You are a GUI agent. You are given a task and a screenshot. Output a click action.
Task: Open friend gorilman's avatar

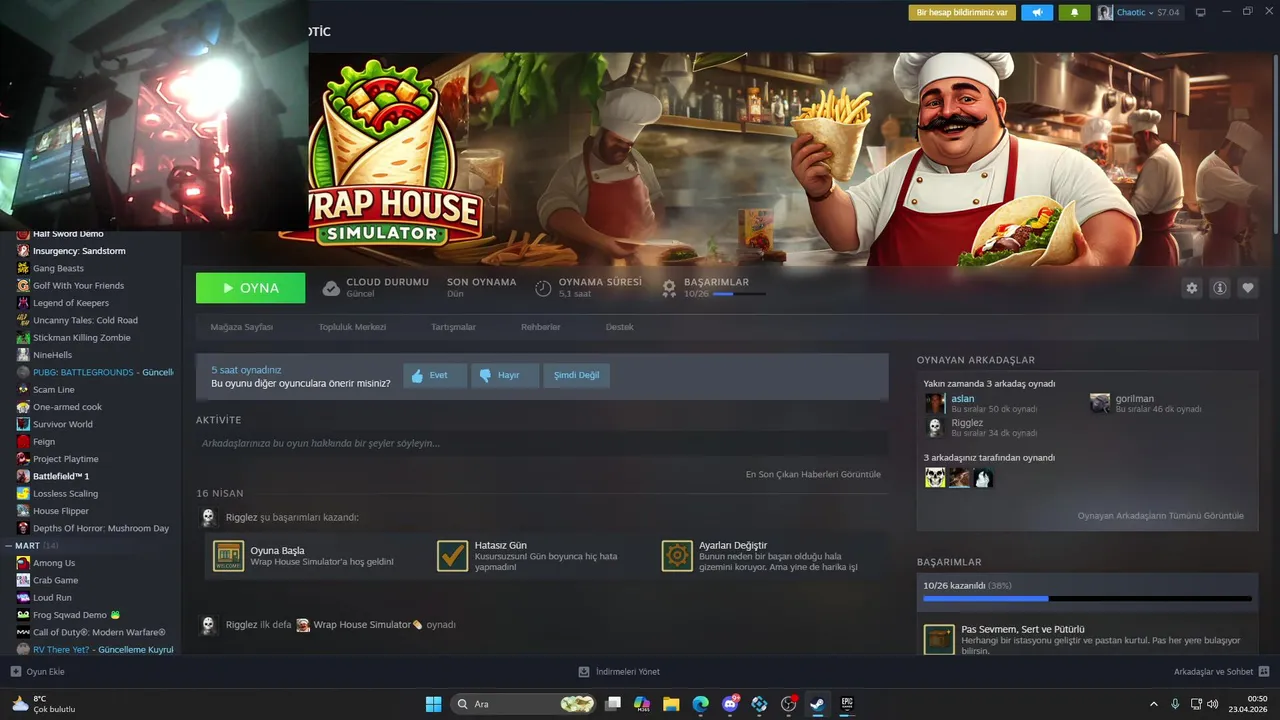pyautogui.click(x=1100, y=403)
